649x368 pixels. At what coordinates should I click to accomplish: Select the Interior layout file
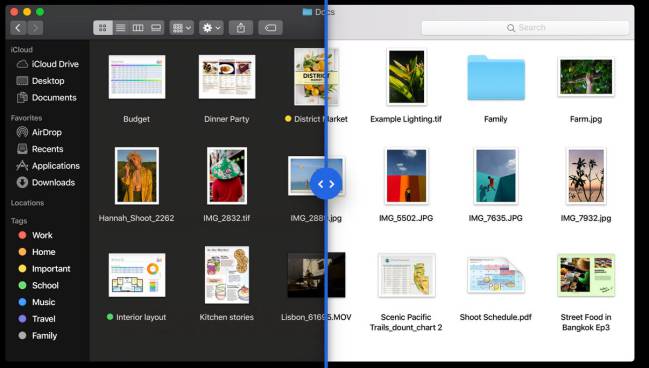tap(137, 275)
